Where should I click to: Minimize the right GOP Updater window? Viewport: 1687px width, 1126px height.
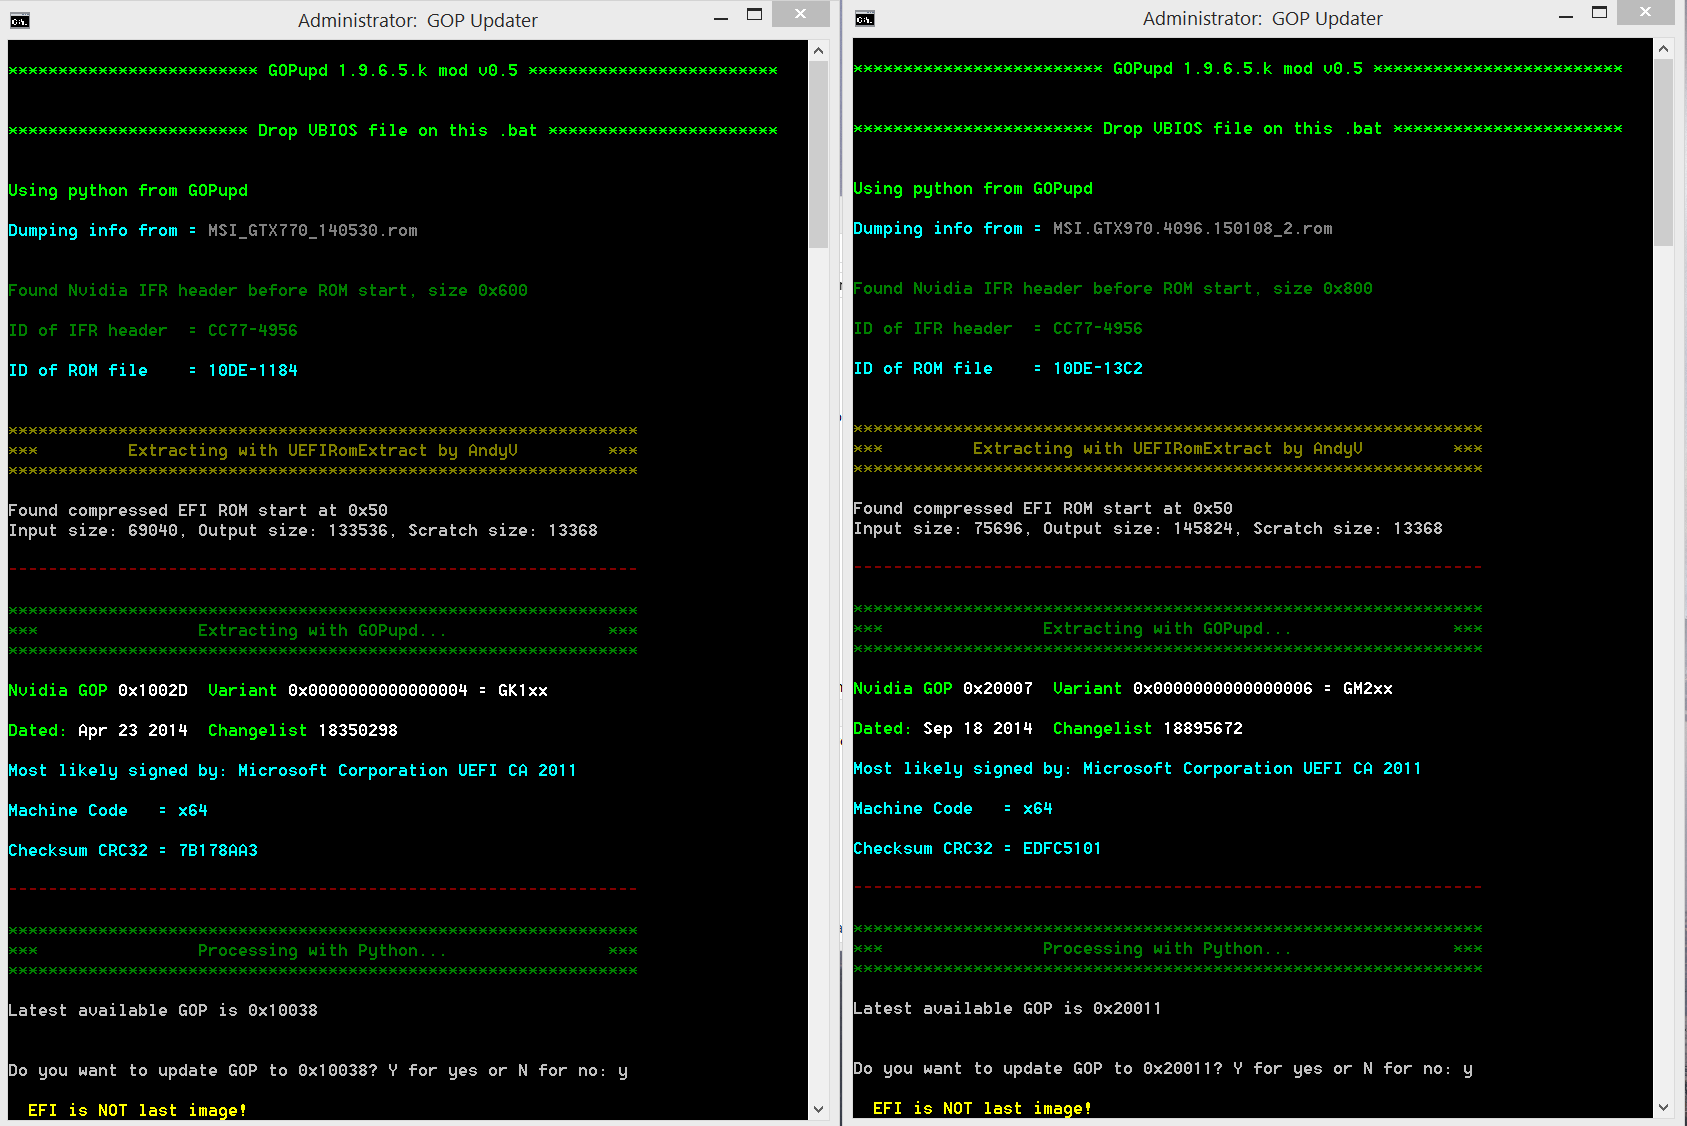click(x=1566, y=15)
